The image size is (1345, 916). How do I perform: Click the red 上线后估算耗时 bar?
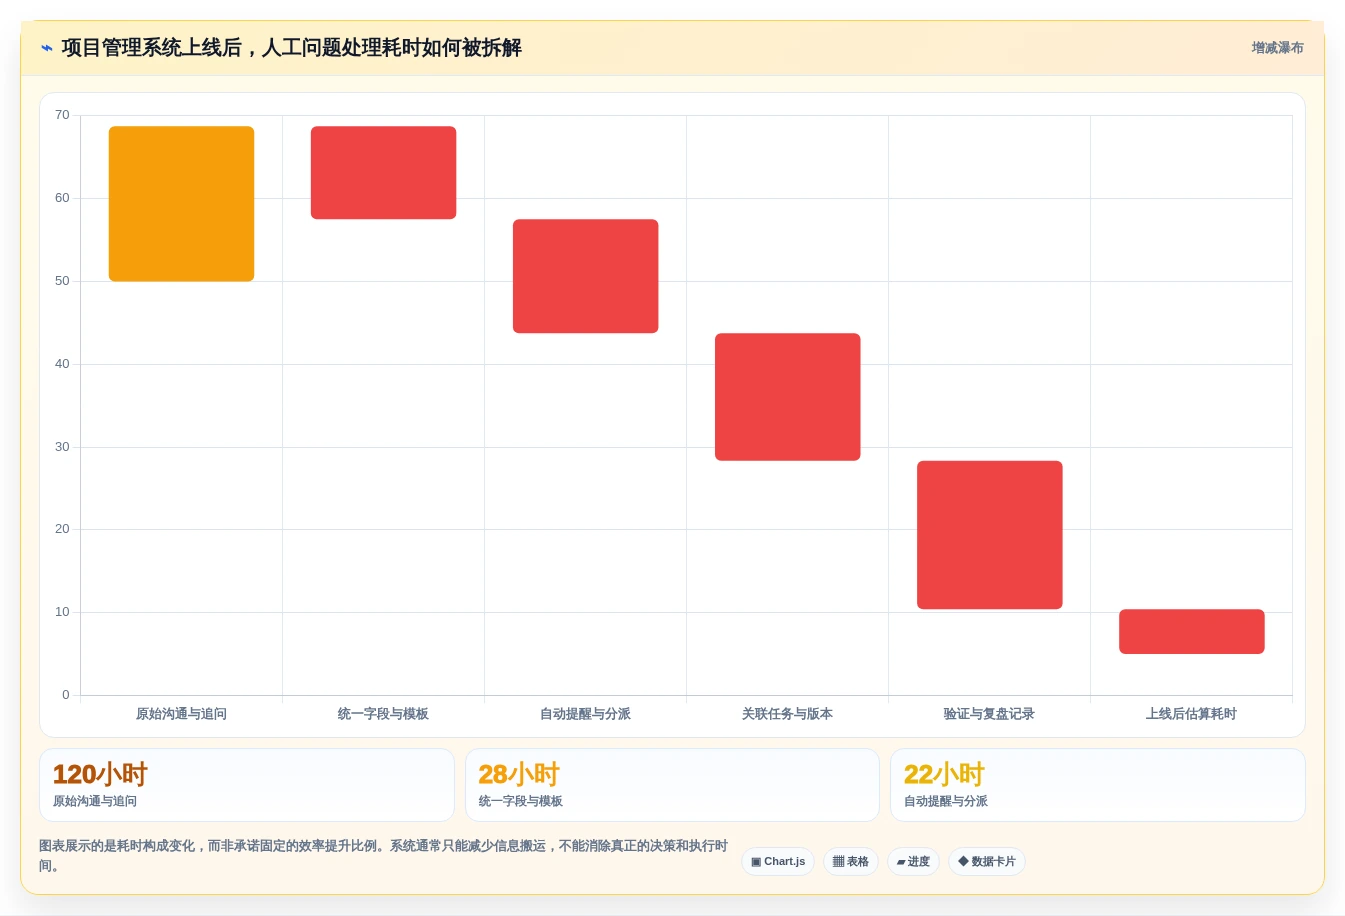tap(1191, 632)
